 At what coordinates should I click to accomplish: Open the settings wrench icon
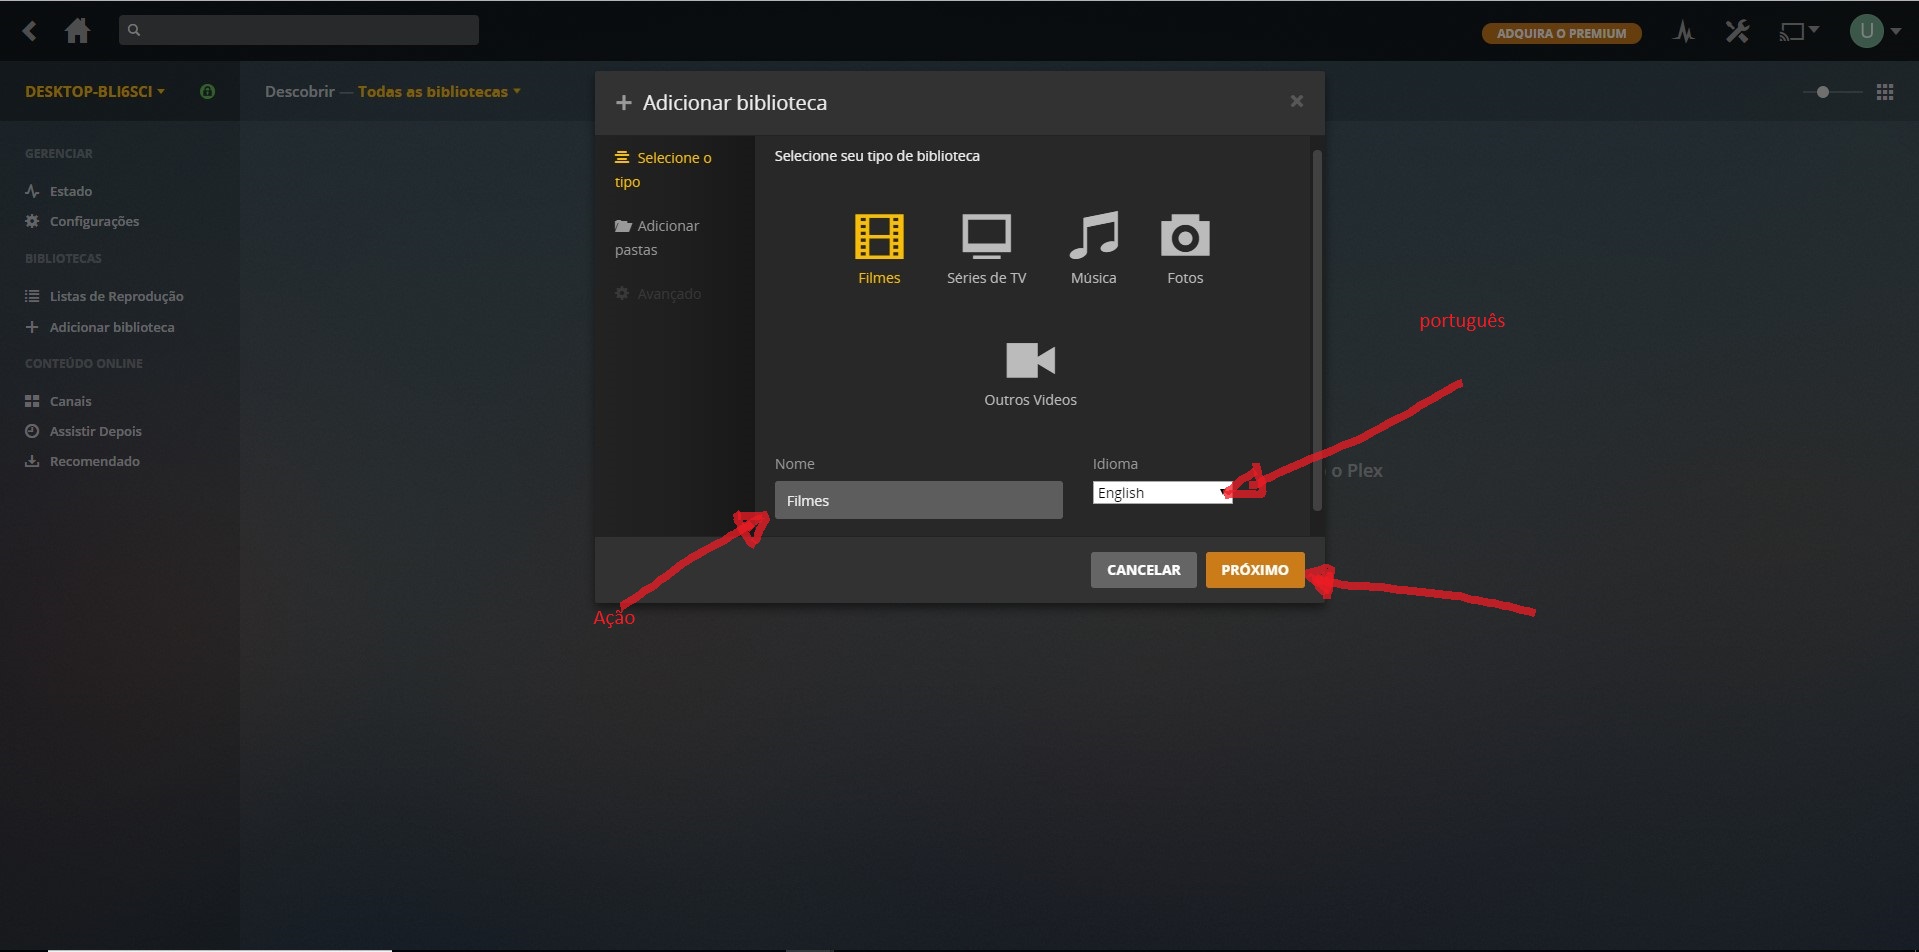coord(1737,32)
